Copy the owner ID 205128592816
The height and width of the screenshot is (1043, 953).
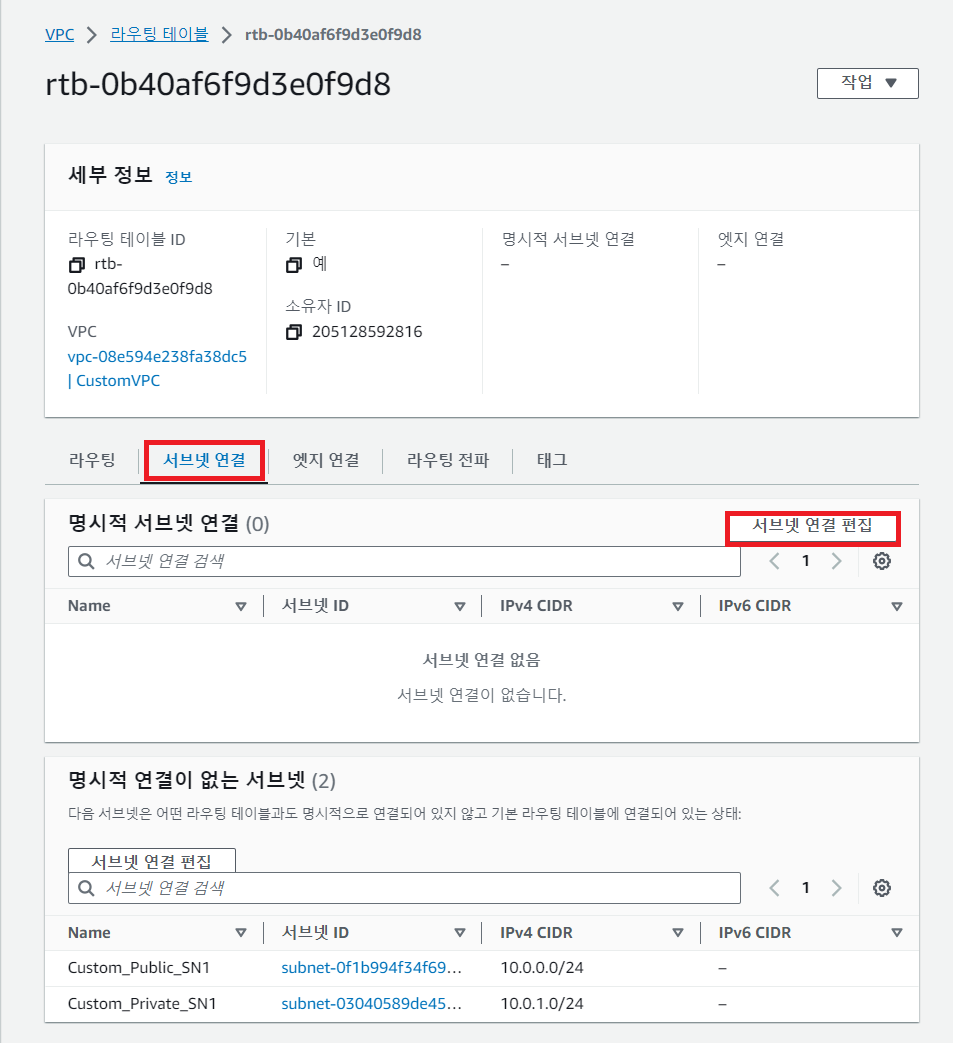coord(293,332)
